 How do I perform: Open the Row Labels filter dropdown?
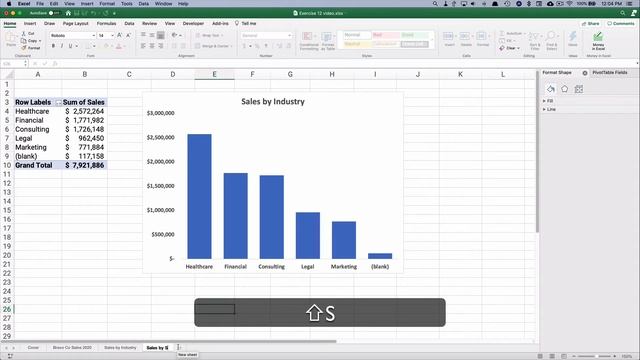tap(58, 102)
